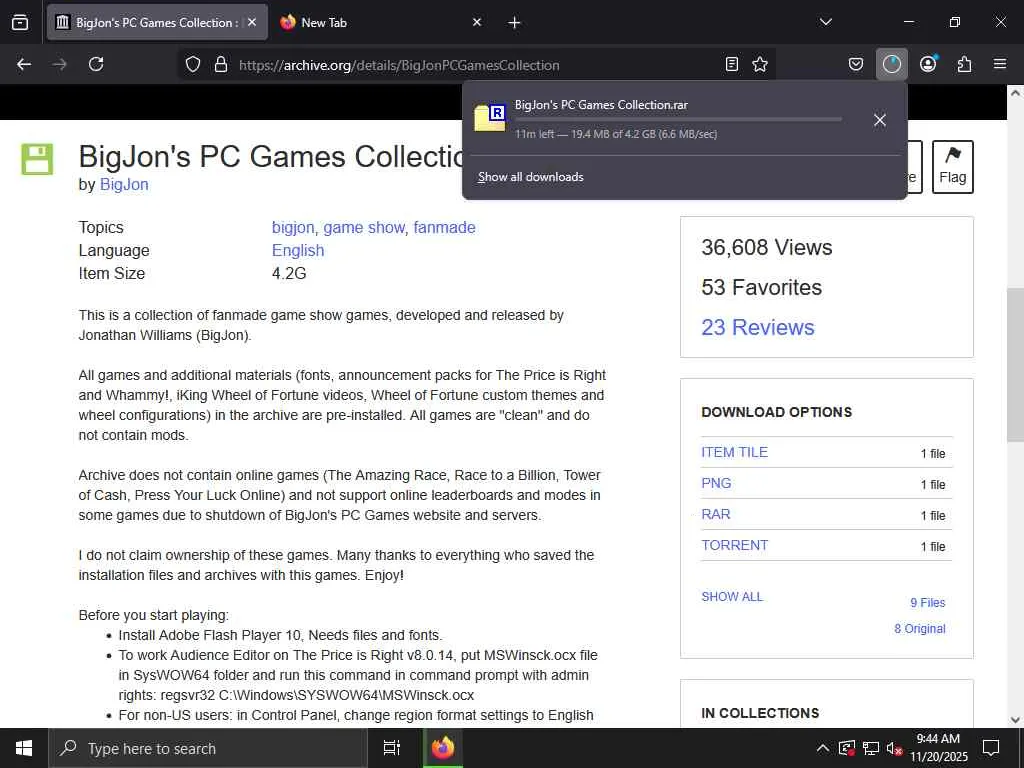Open a new tab with the plus button
Screen dimensions: 1024x768
[514, 23]
